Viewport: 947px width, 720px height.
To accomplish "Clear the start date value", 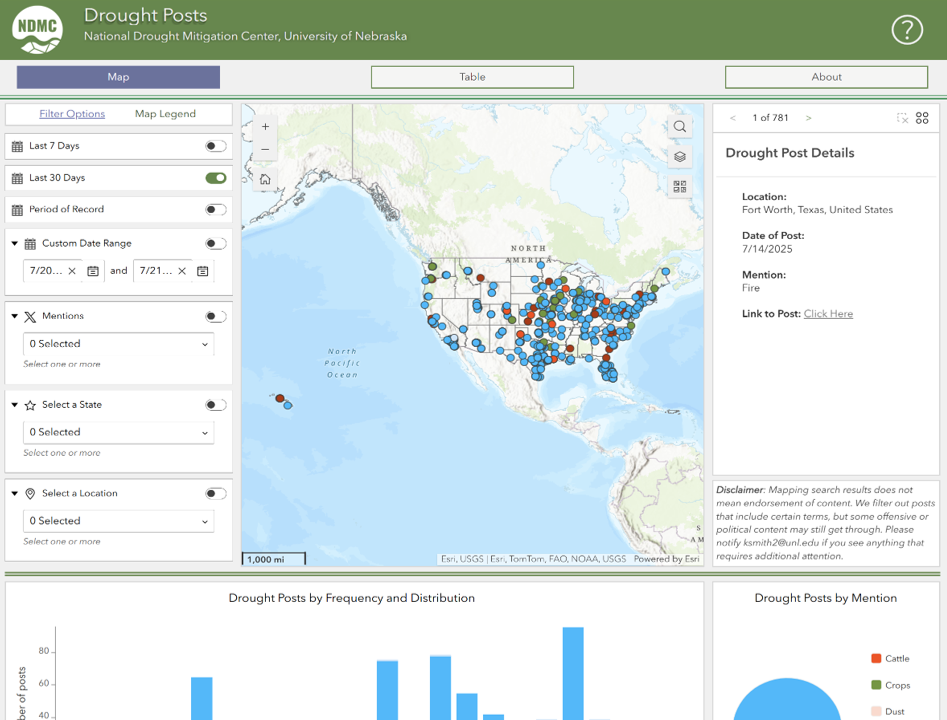I will tap(72, 271).
